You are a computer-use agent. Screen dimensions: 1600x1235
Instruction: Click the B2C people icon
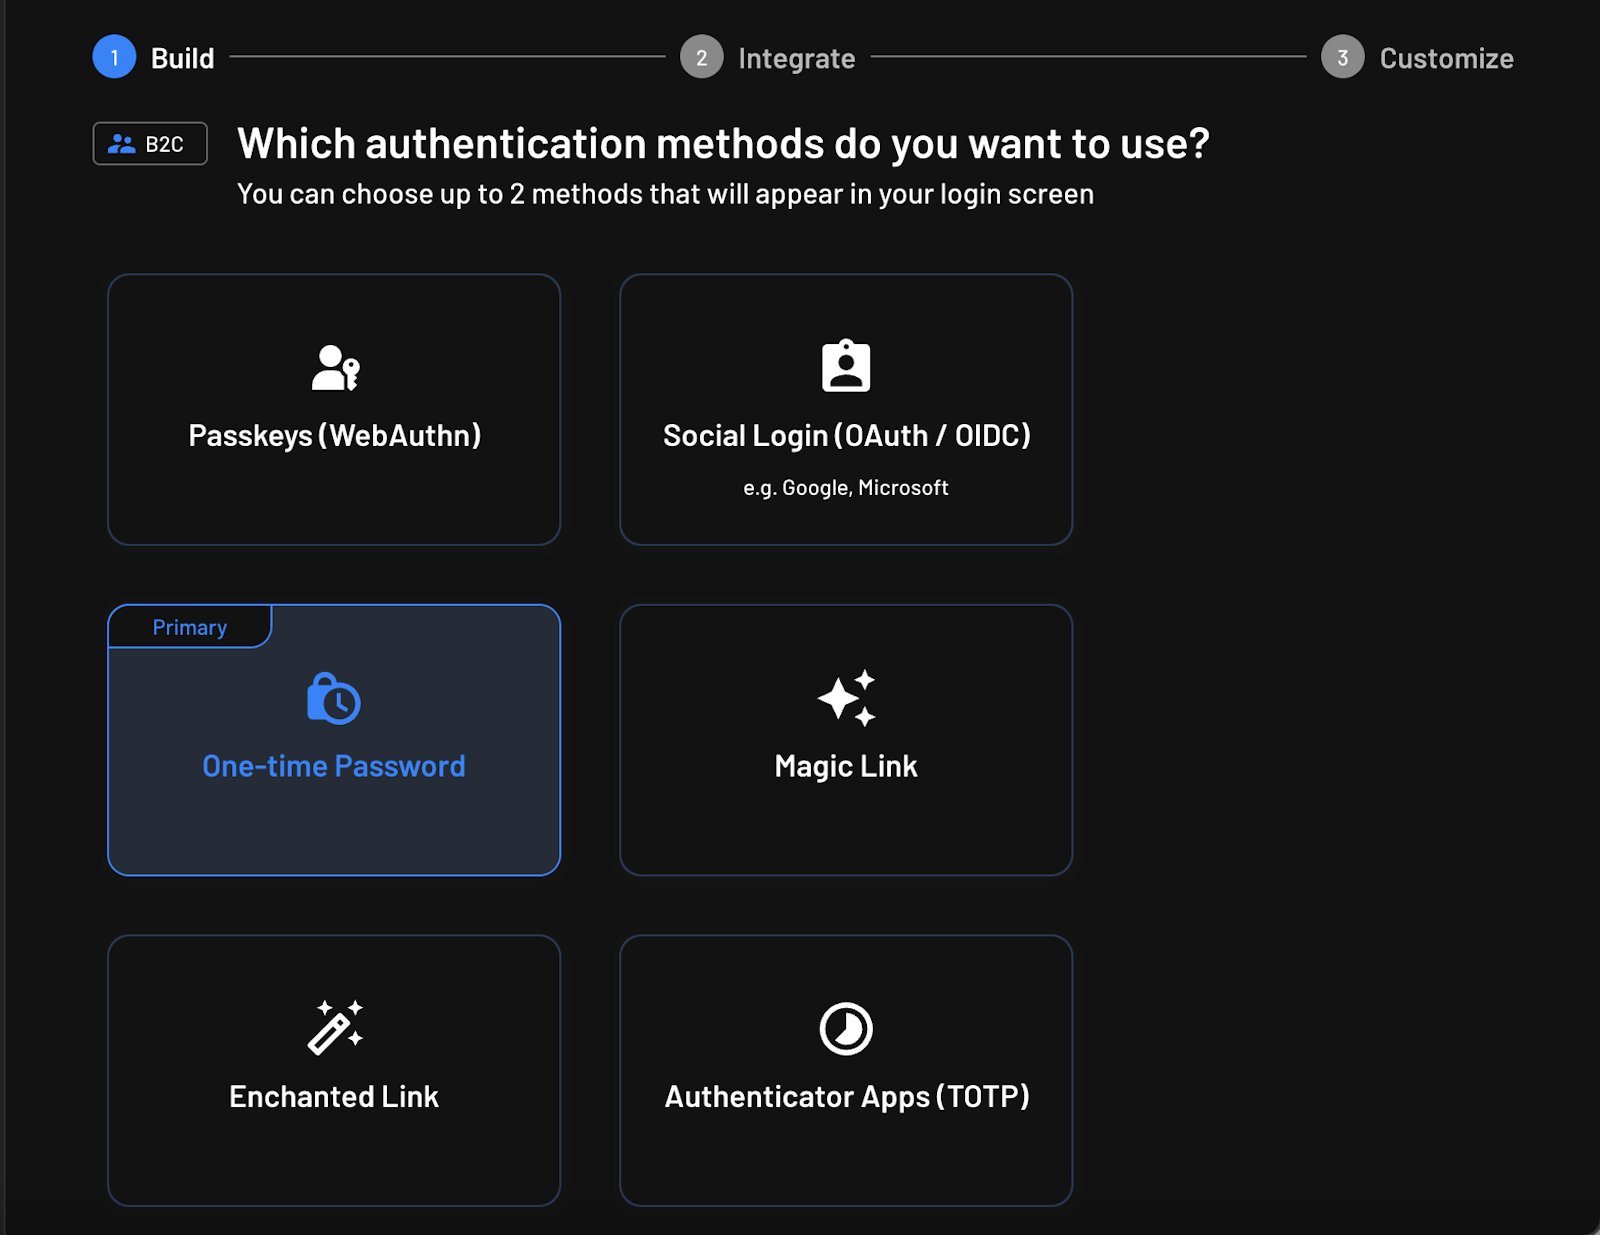121,143
